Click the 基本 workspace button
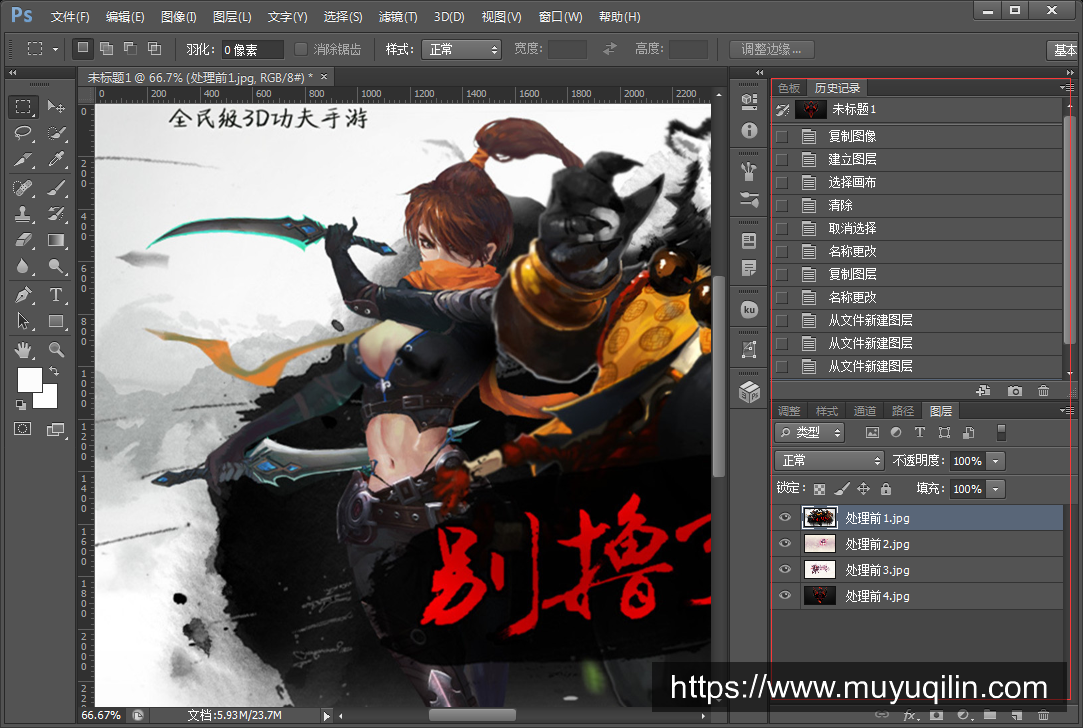1083x728 pixels. coord(1064,50)
